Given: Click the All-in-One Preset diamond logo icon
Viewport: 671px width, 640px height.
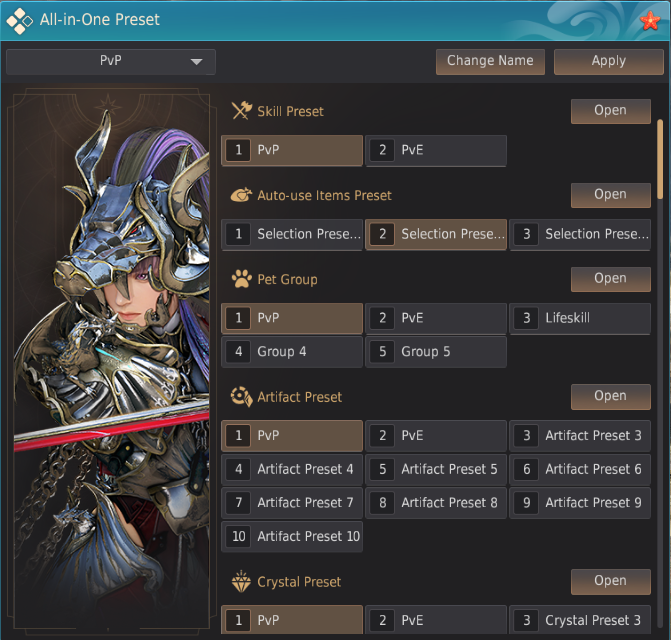Looking at the screenshot, I should pyautogui.click(x=21, y=20).
